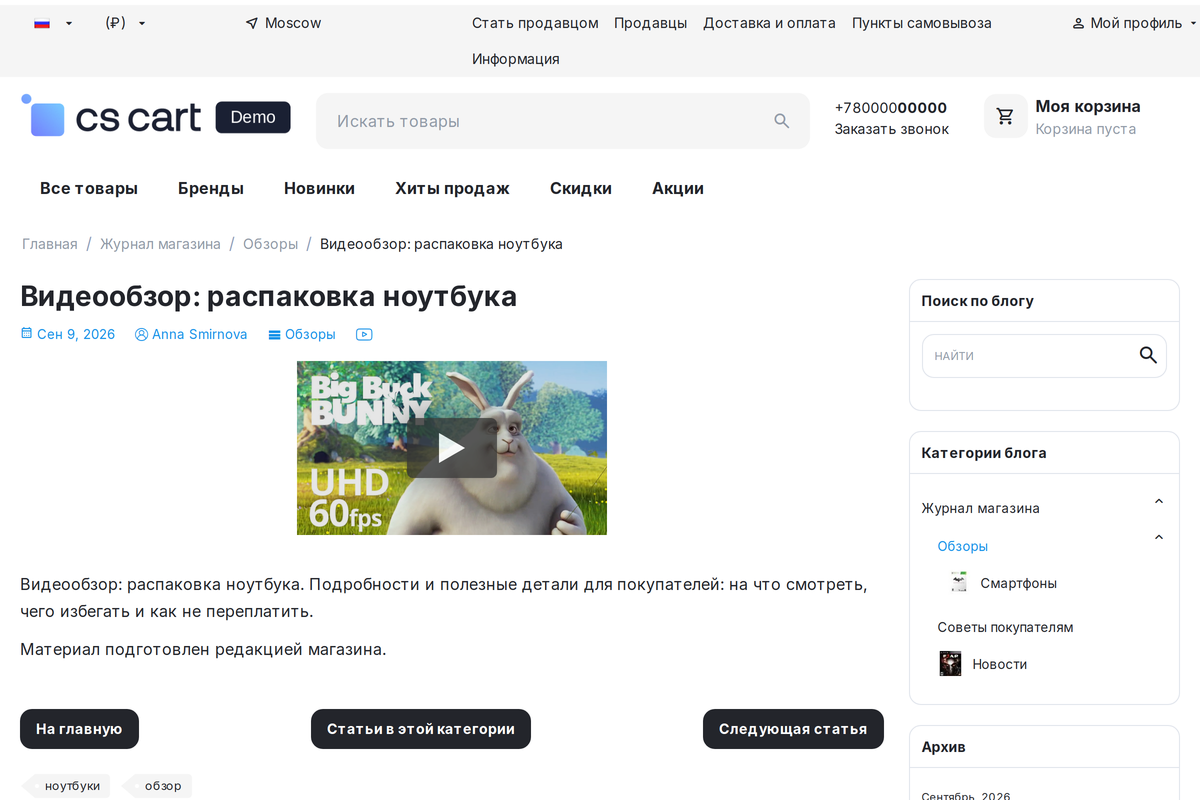Screen dimensions: 1200x800
Task: Open Пункты самовывоза link
Action: click(x=922, y=23)
